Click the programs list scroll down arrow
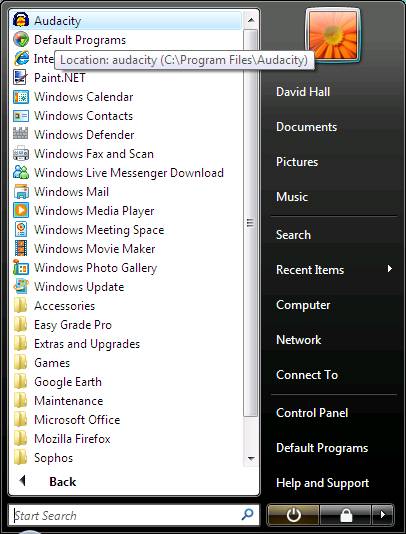406x534 pixels. click(251, 458)
